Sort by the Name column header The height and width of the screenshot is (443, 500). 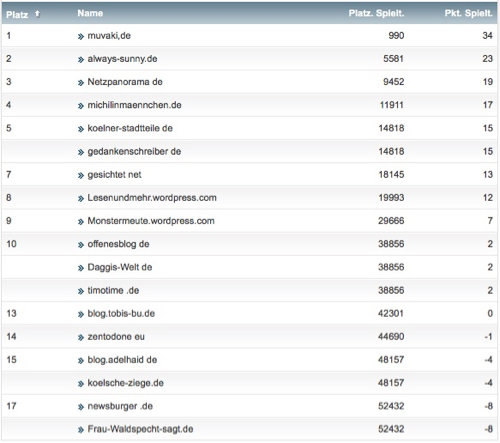pyautogui.click(x=90, y=13)
